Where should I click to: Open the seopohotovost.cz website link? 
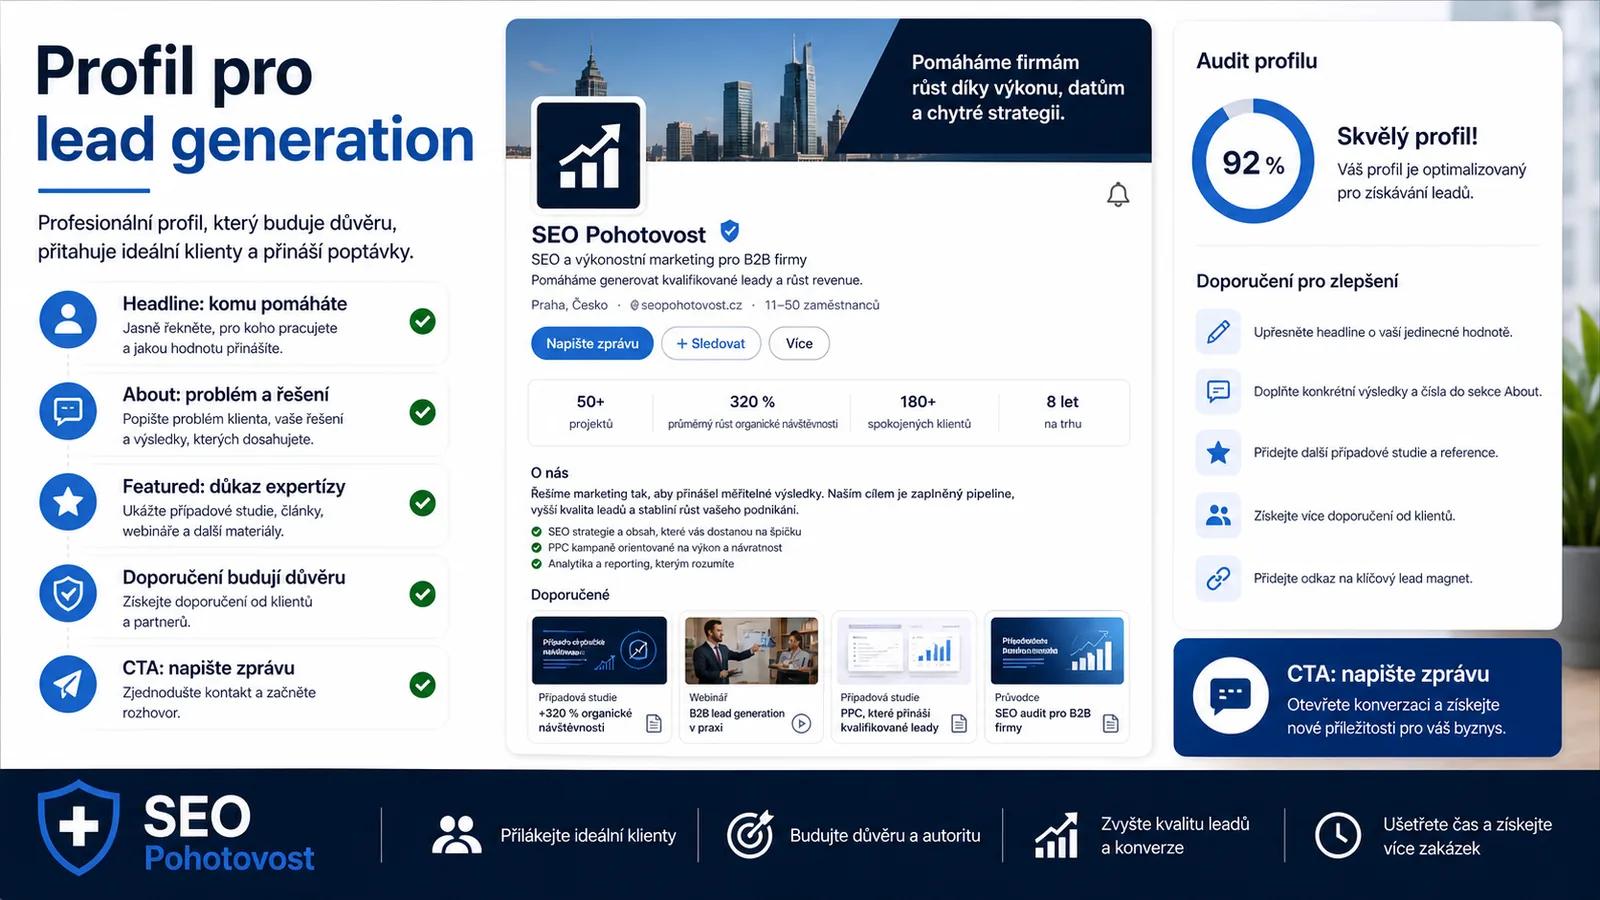click(x=686, y=305)
